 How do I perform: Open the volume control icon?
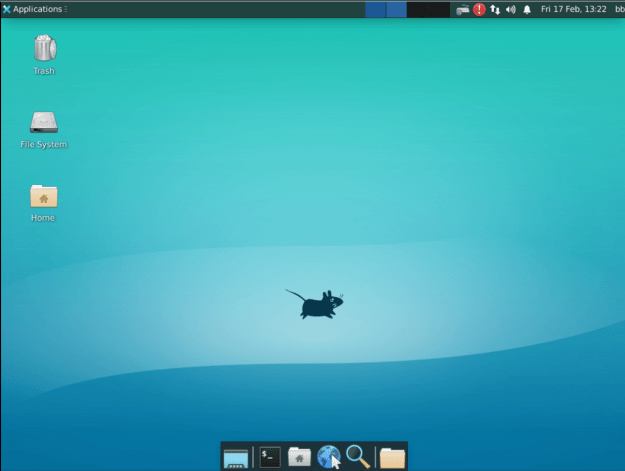[x=511, y=10]
